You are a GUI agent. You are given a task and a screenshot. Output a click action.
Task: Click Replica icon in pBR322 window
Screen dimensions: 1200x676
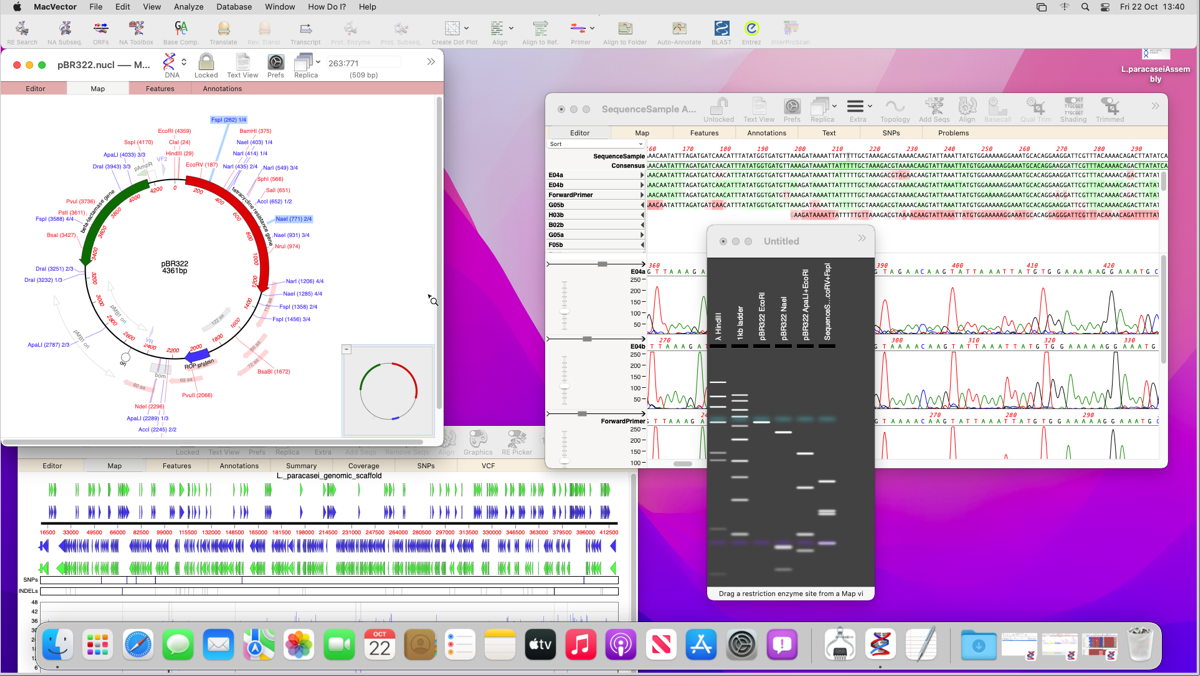pyautogui.click(x=304, y=66)
